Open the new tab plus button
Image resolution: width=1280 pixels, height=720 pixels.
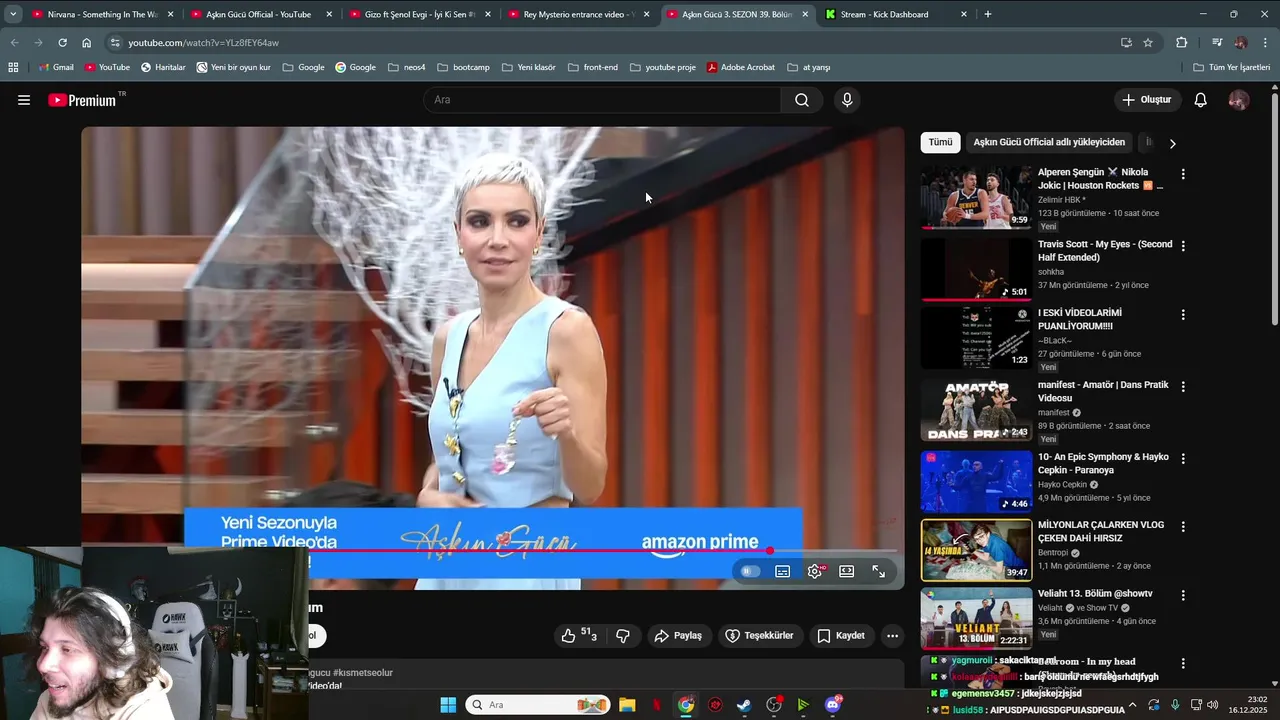point(988,14)
